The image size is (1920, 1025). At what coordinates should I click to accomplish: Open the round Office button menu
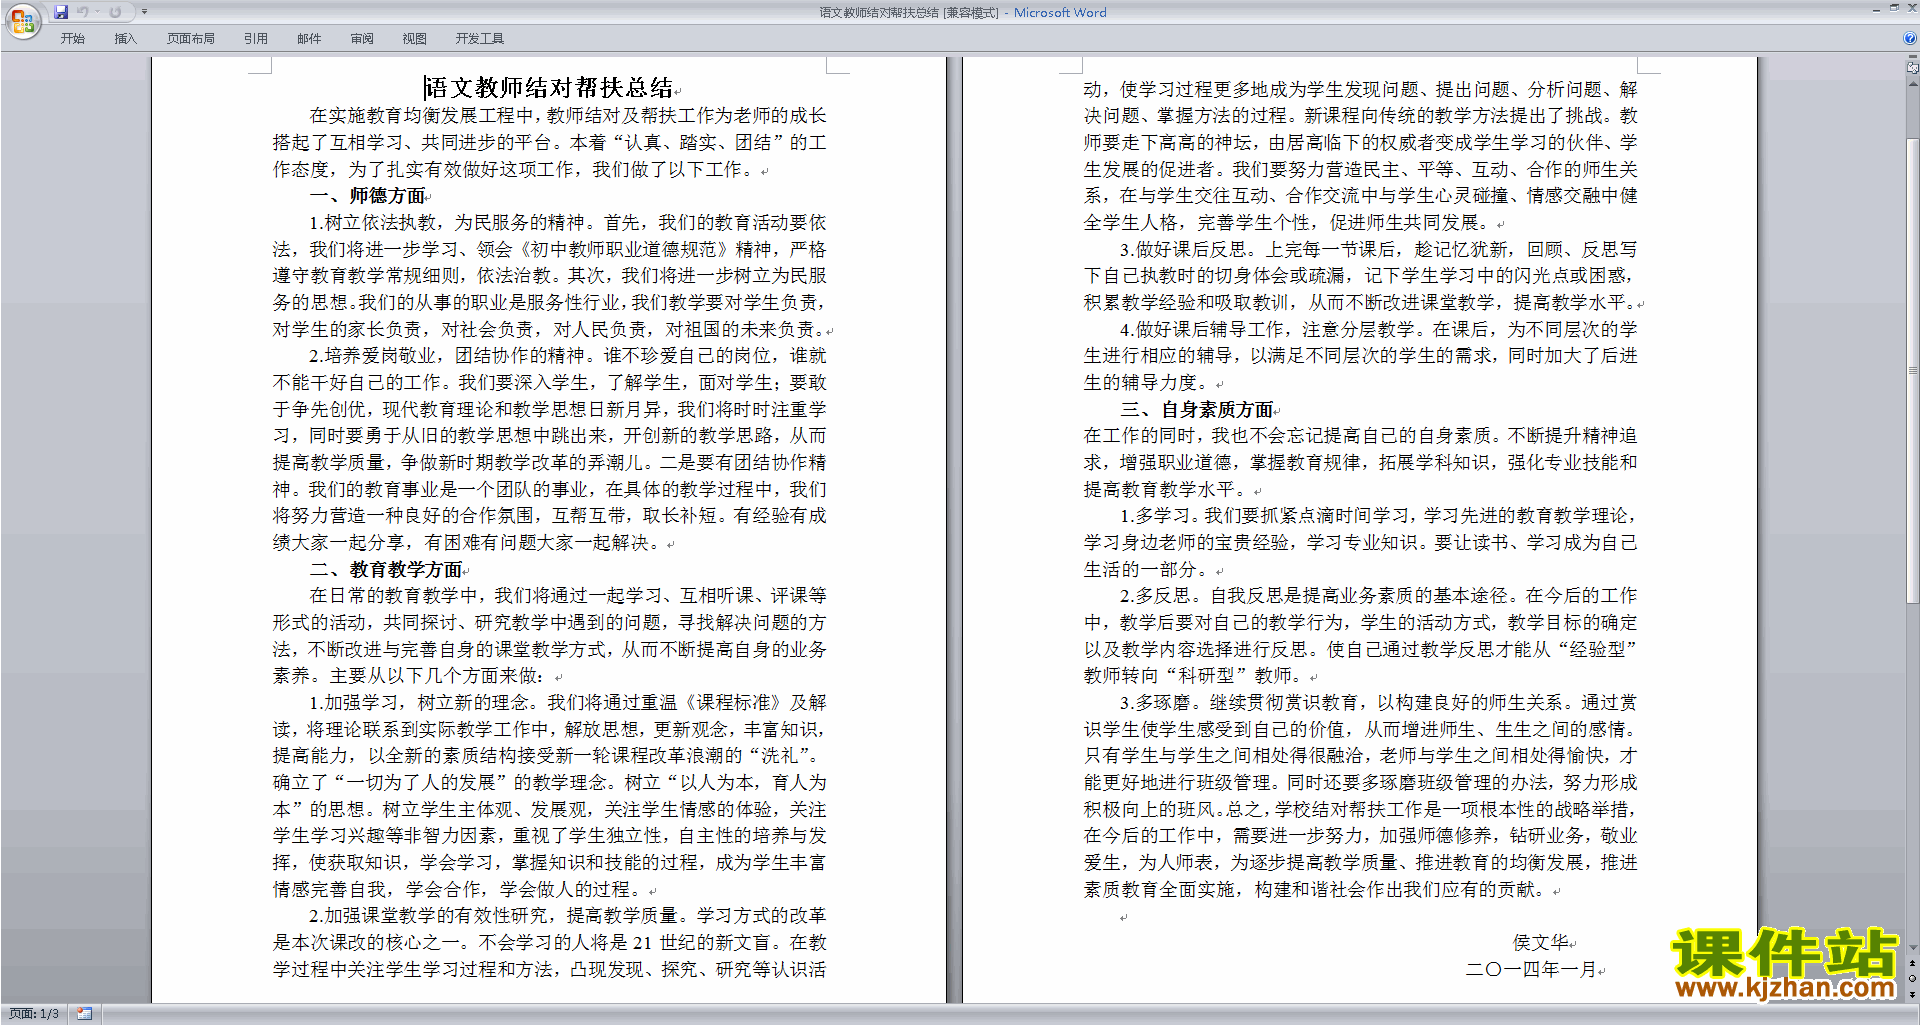[x=22, y=21]
